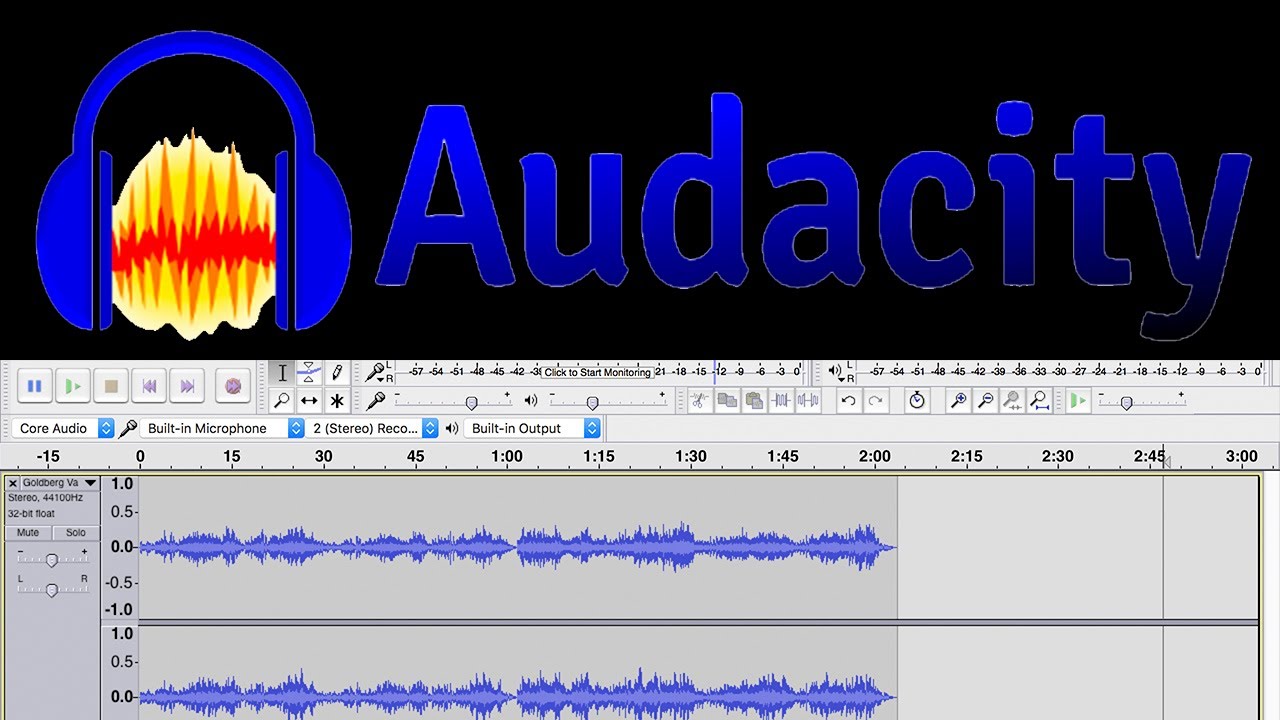Mute the Goldberg Va track
1280x720 pixels.
pos(28,533)
